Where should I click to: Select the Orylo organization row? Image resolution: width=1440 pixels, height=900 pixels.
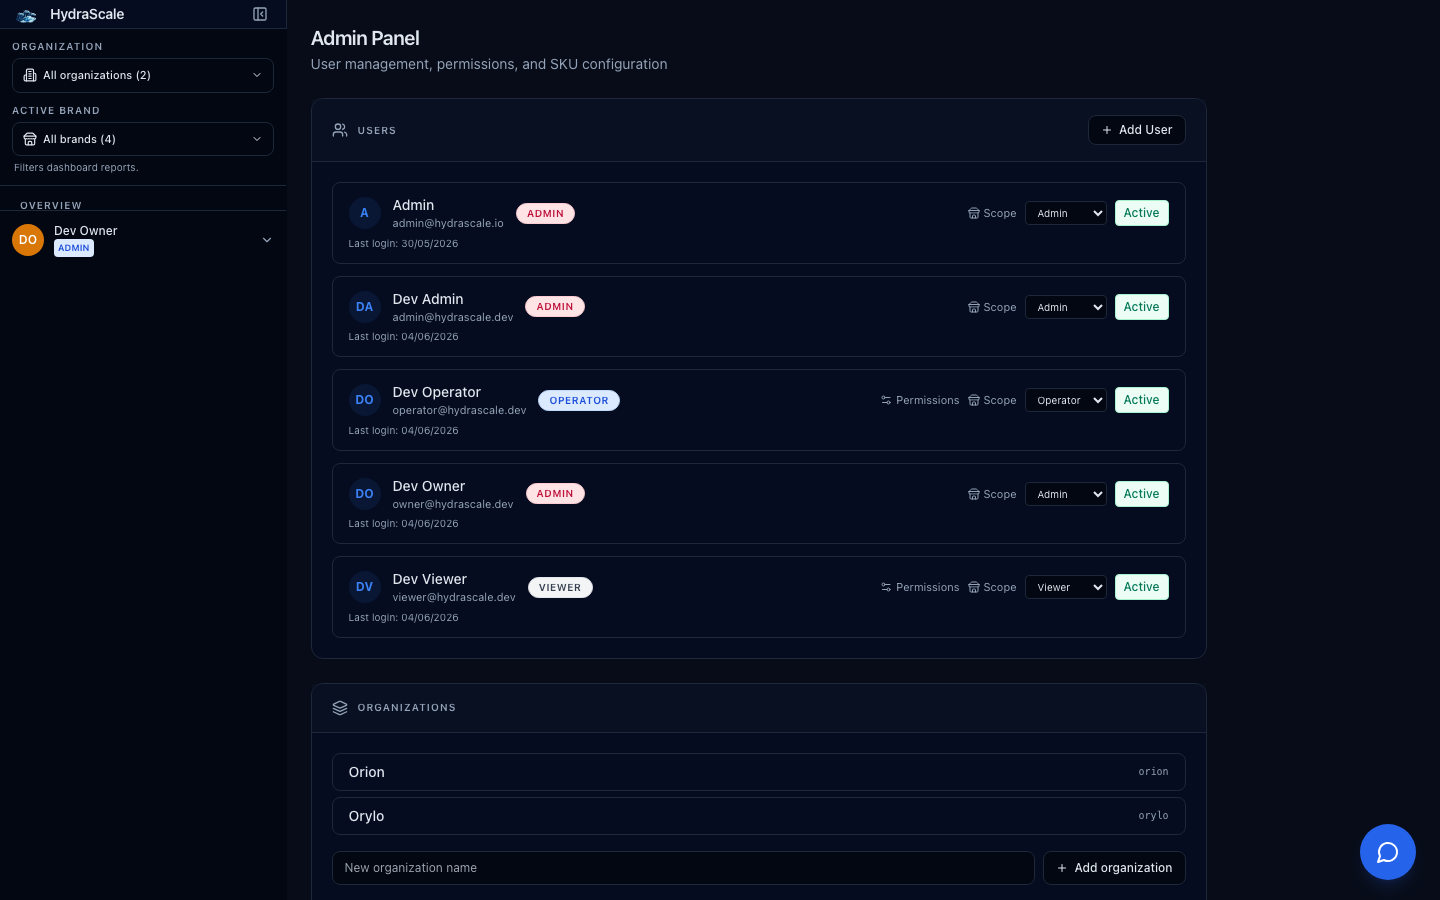tap(759, 816)
